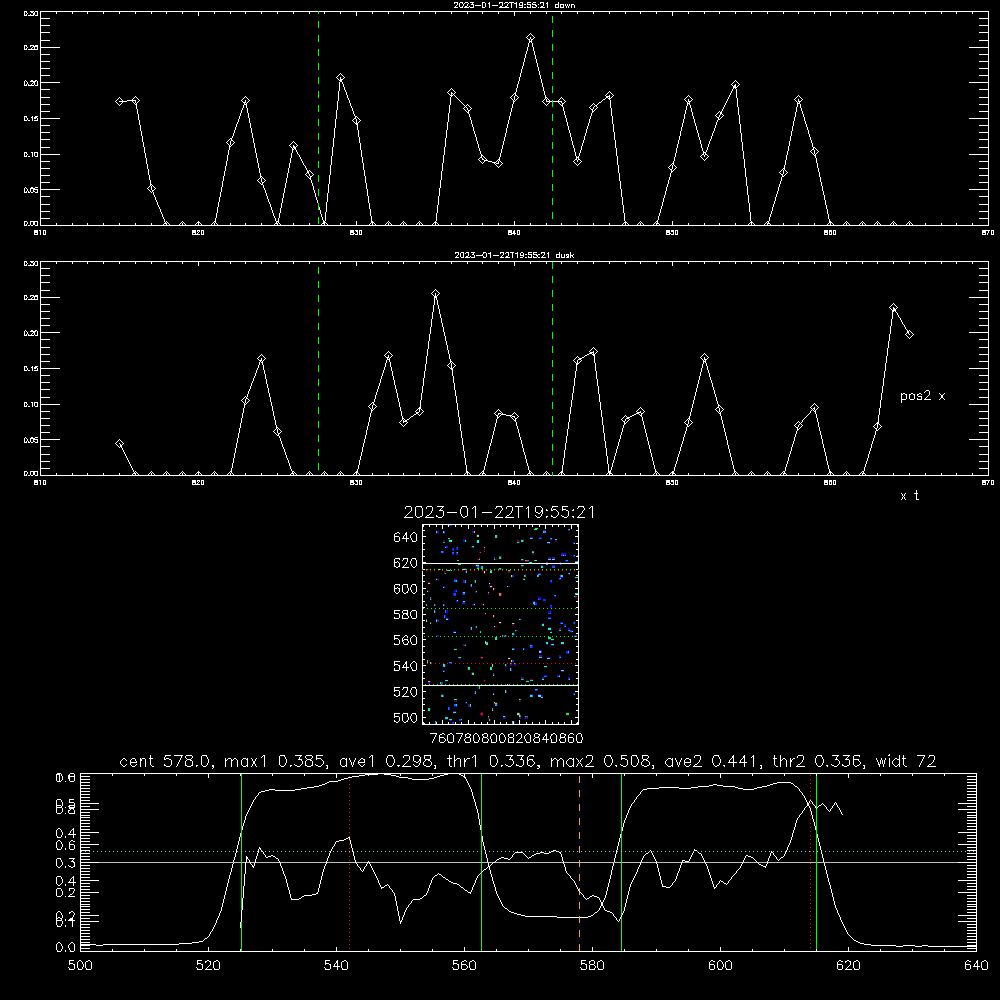Click the '600' y-axis label of the center image
Screen dimensions: 1000x1000
406,589
